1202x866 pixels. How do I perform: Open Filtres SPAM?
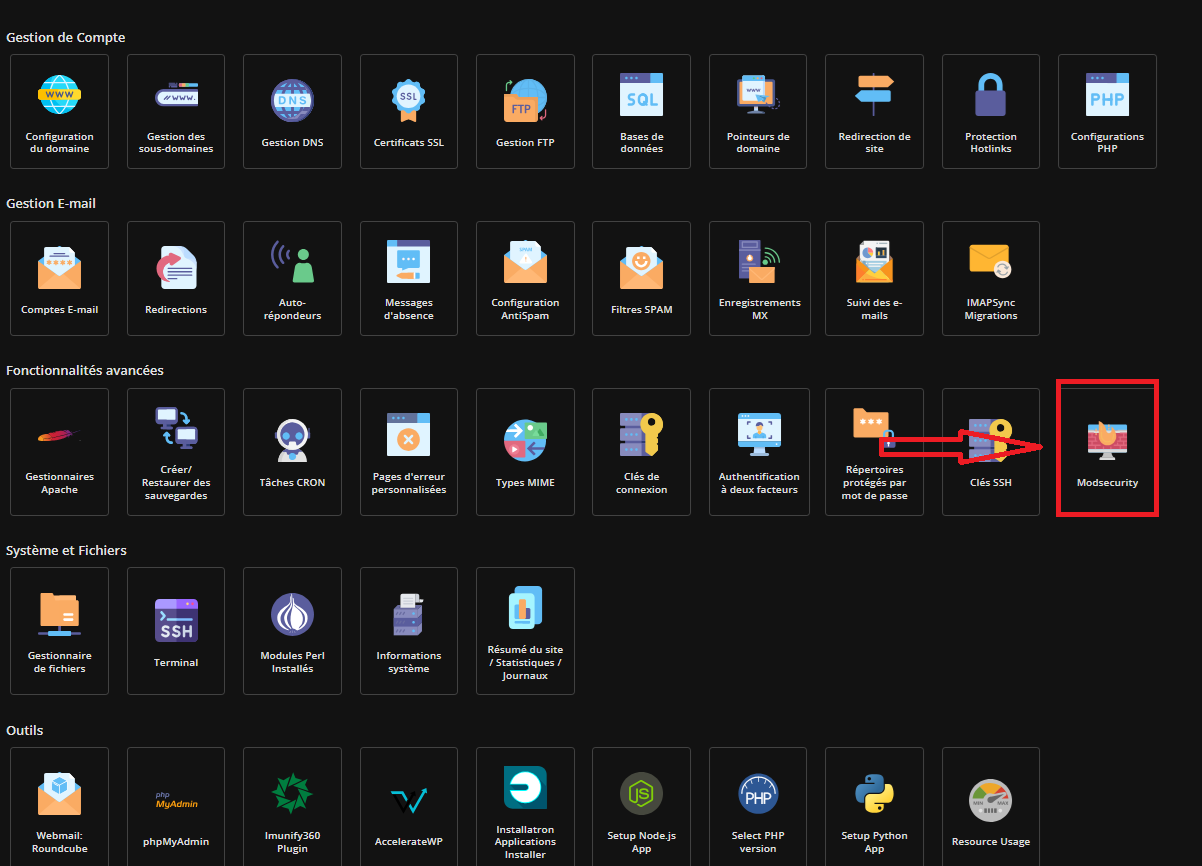pos(641,278)
